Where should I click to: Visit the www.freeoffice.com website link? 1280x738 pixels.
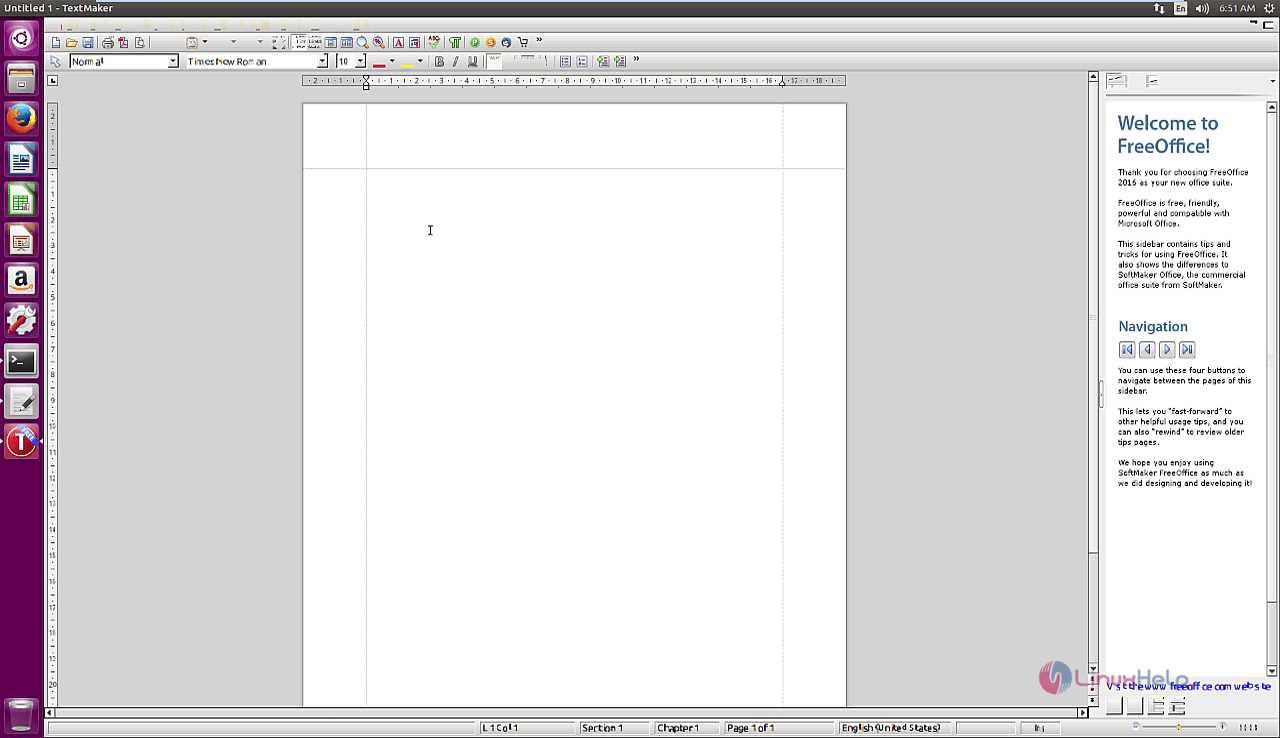pos(1189,686)
